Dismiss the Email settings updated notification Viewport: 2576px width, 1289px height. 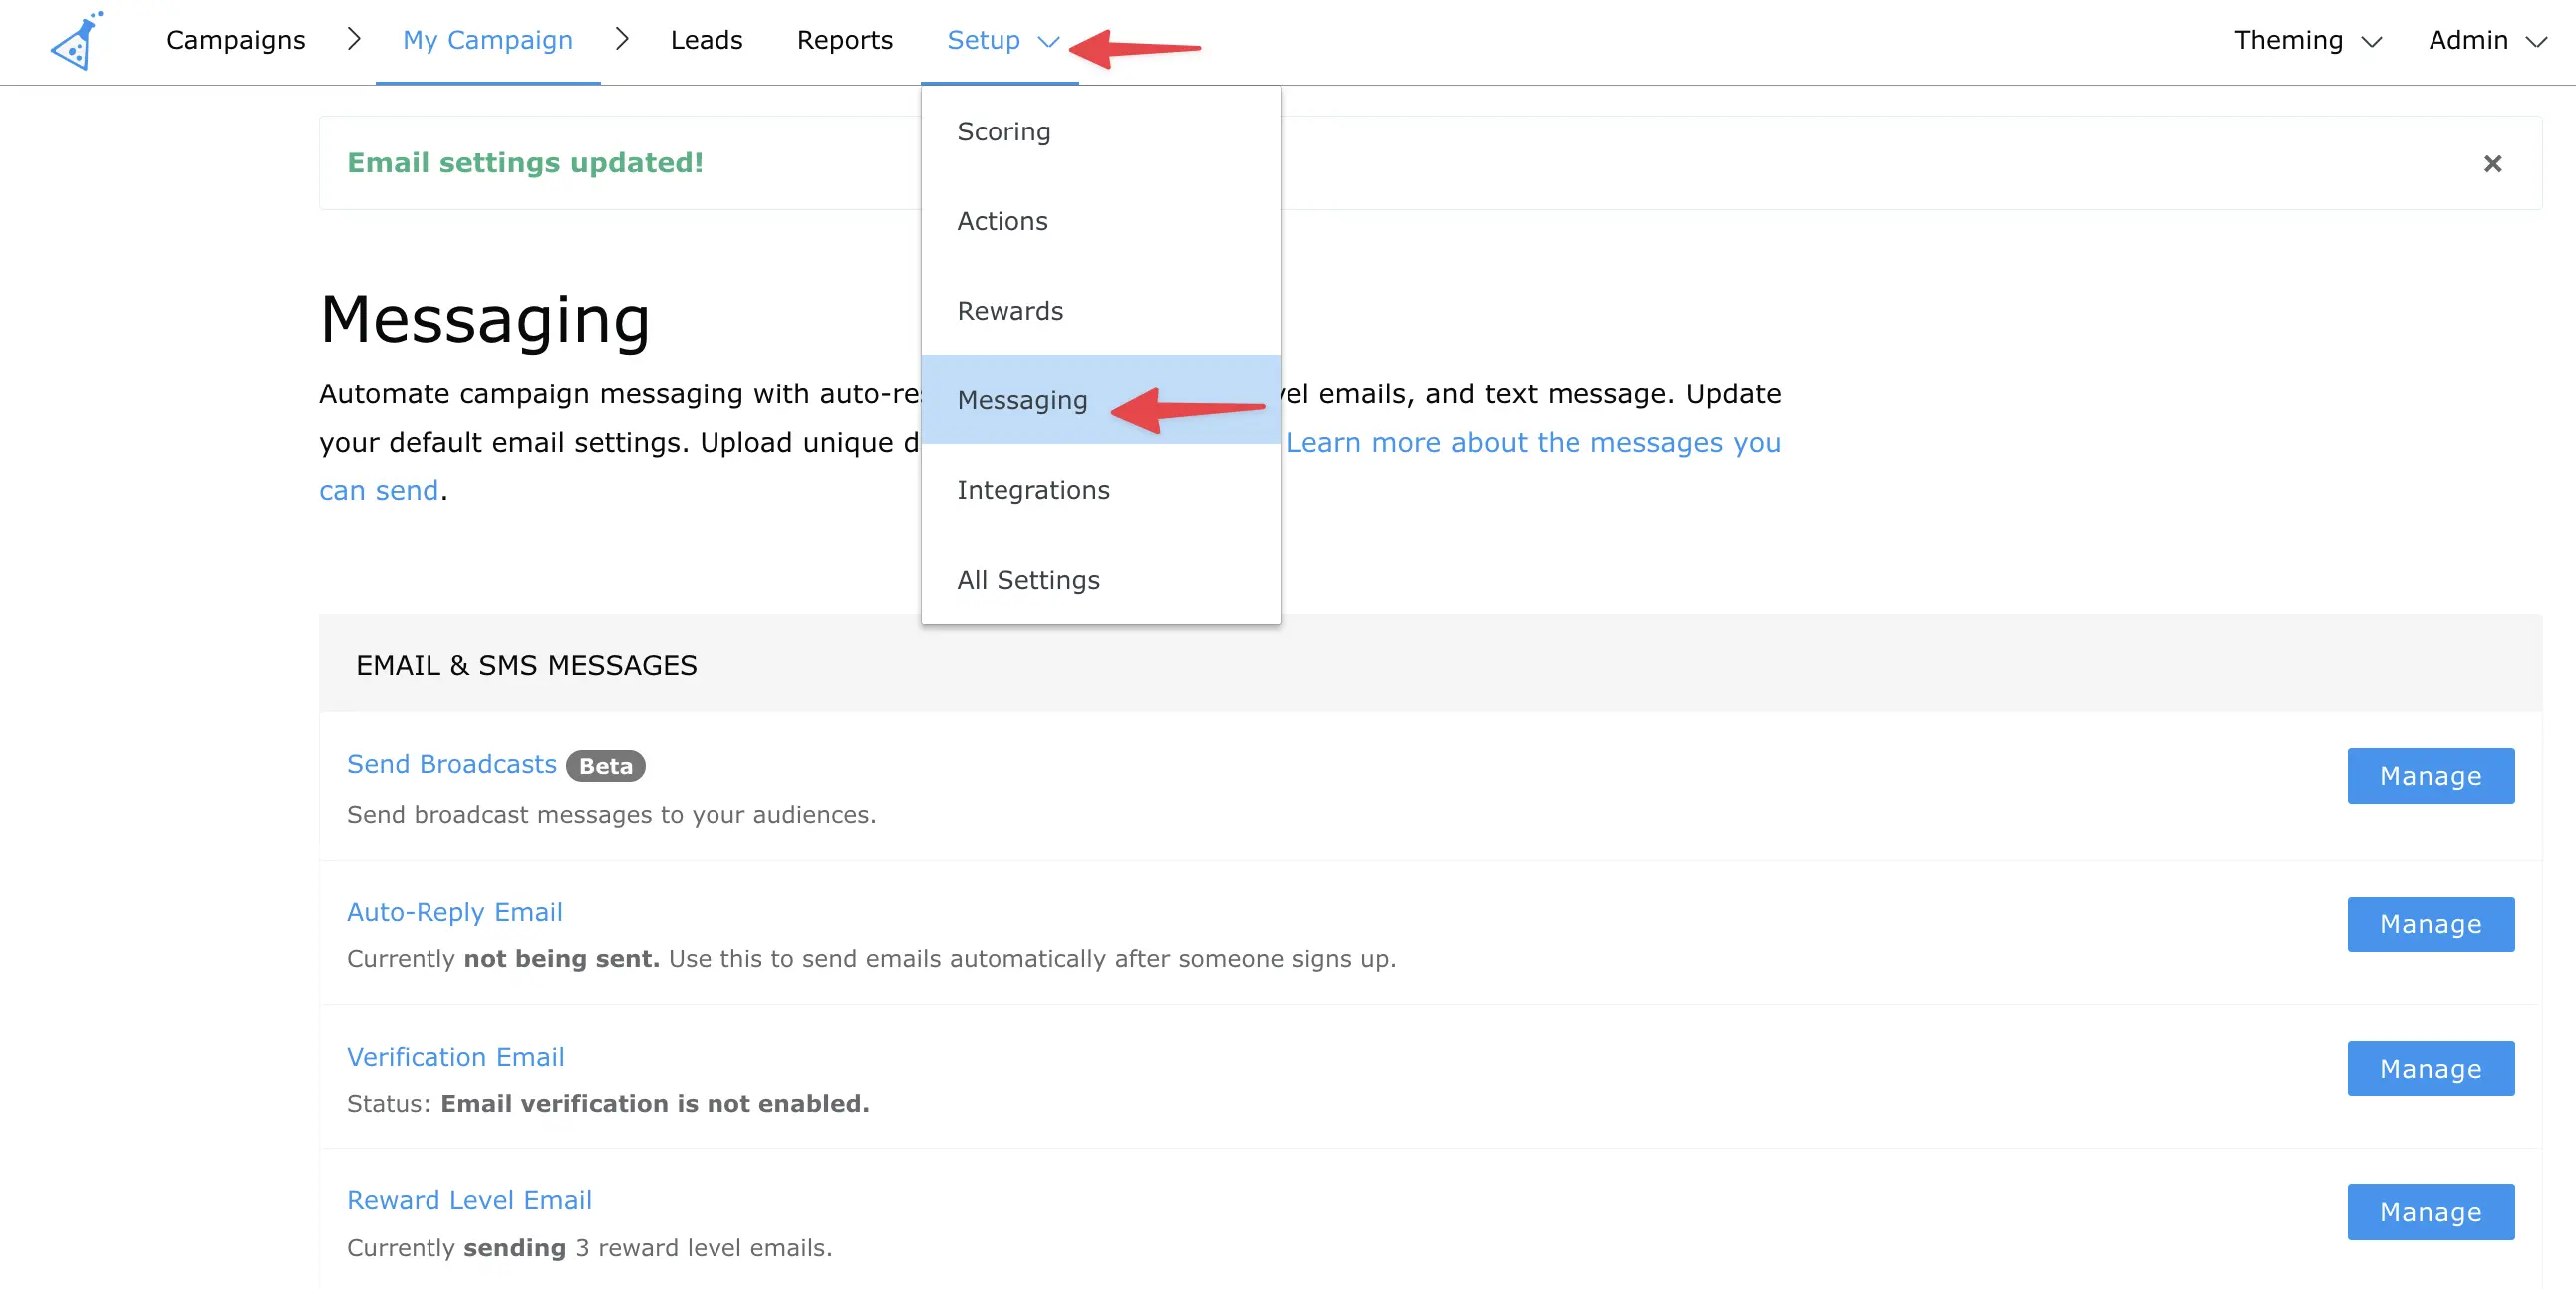2494,162
